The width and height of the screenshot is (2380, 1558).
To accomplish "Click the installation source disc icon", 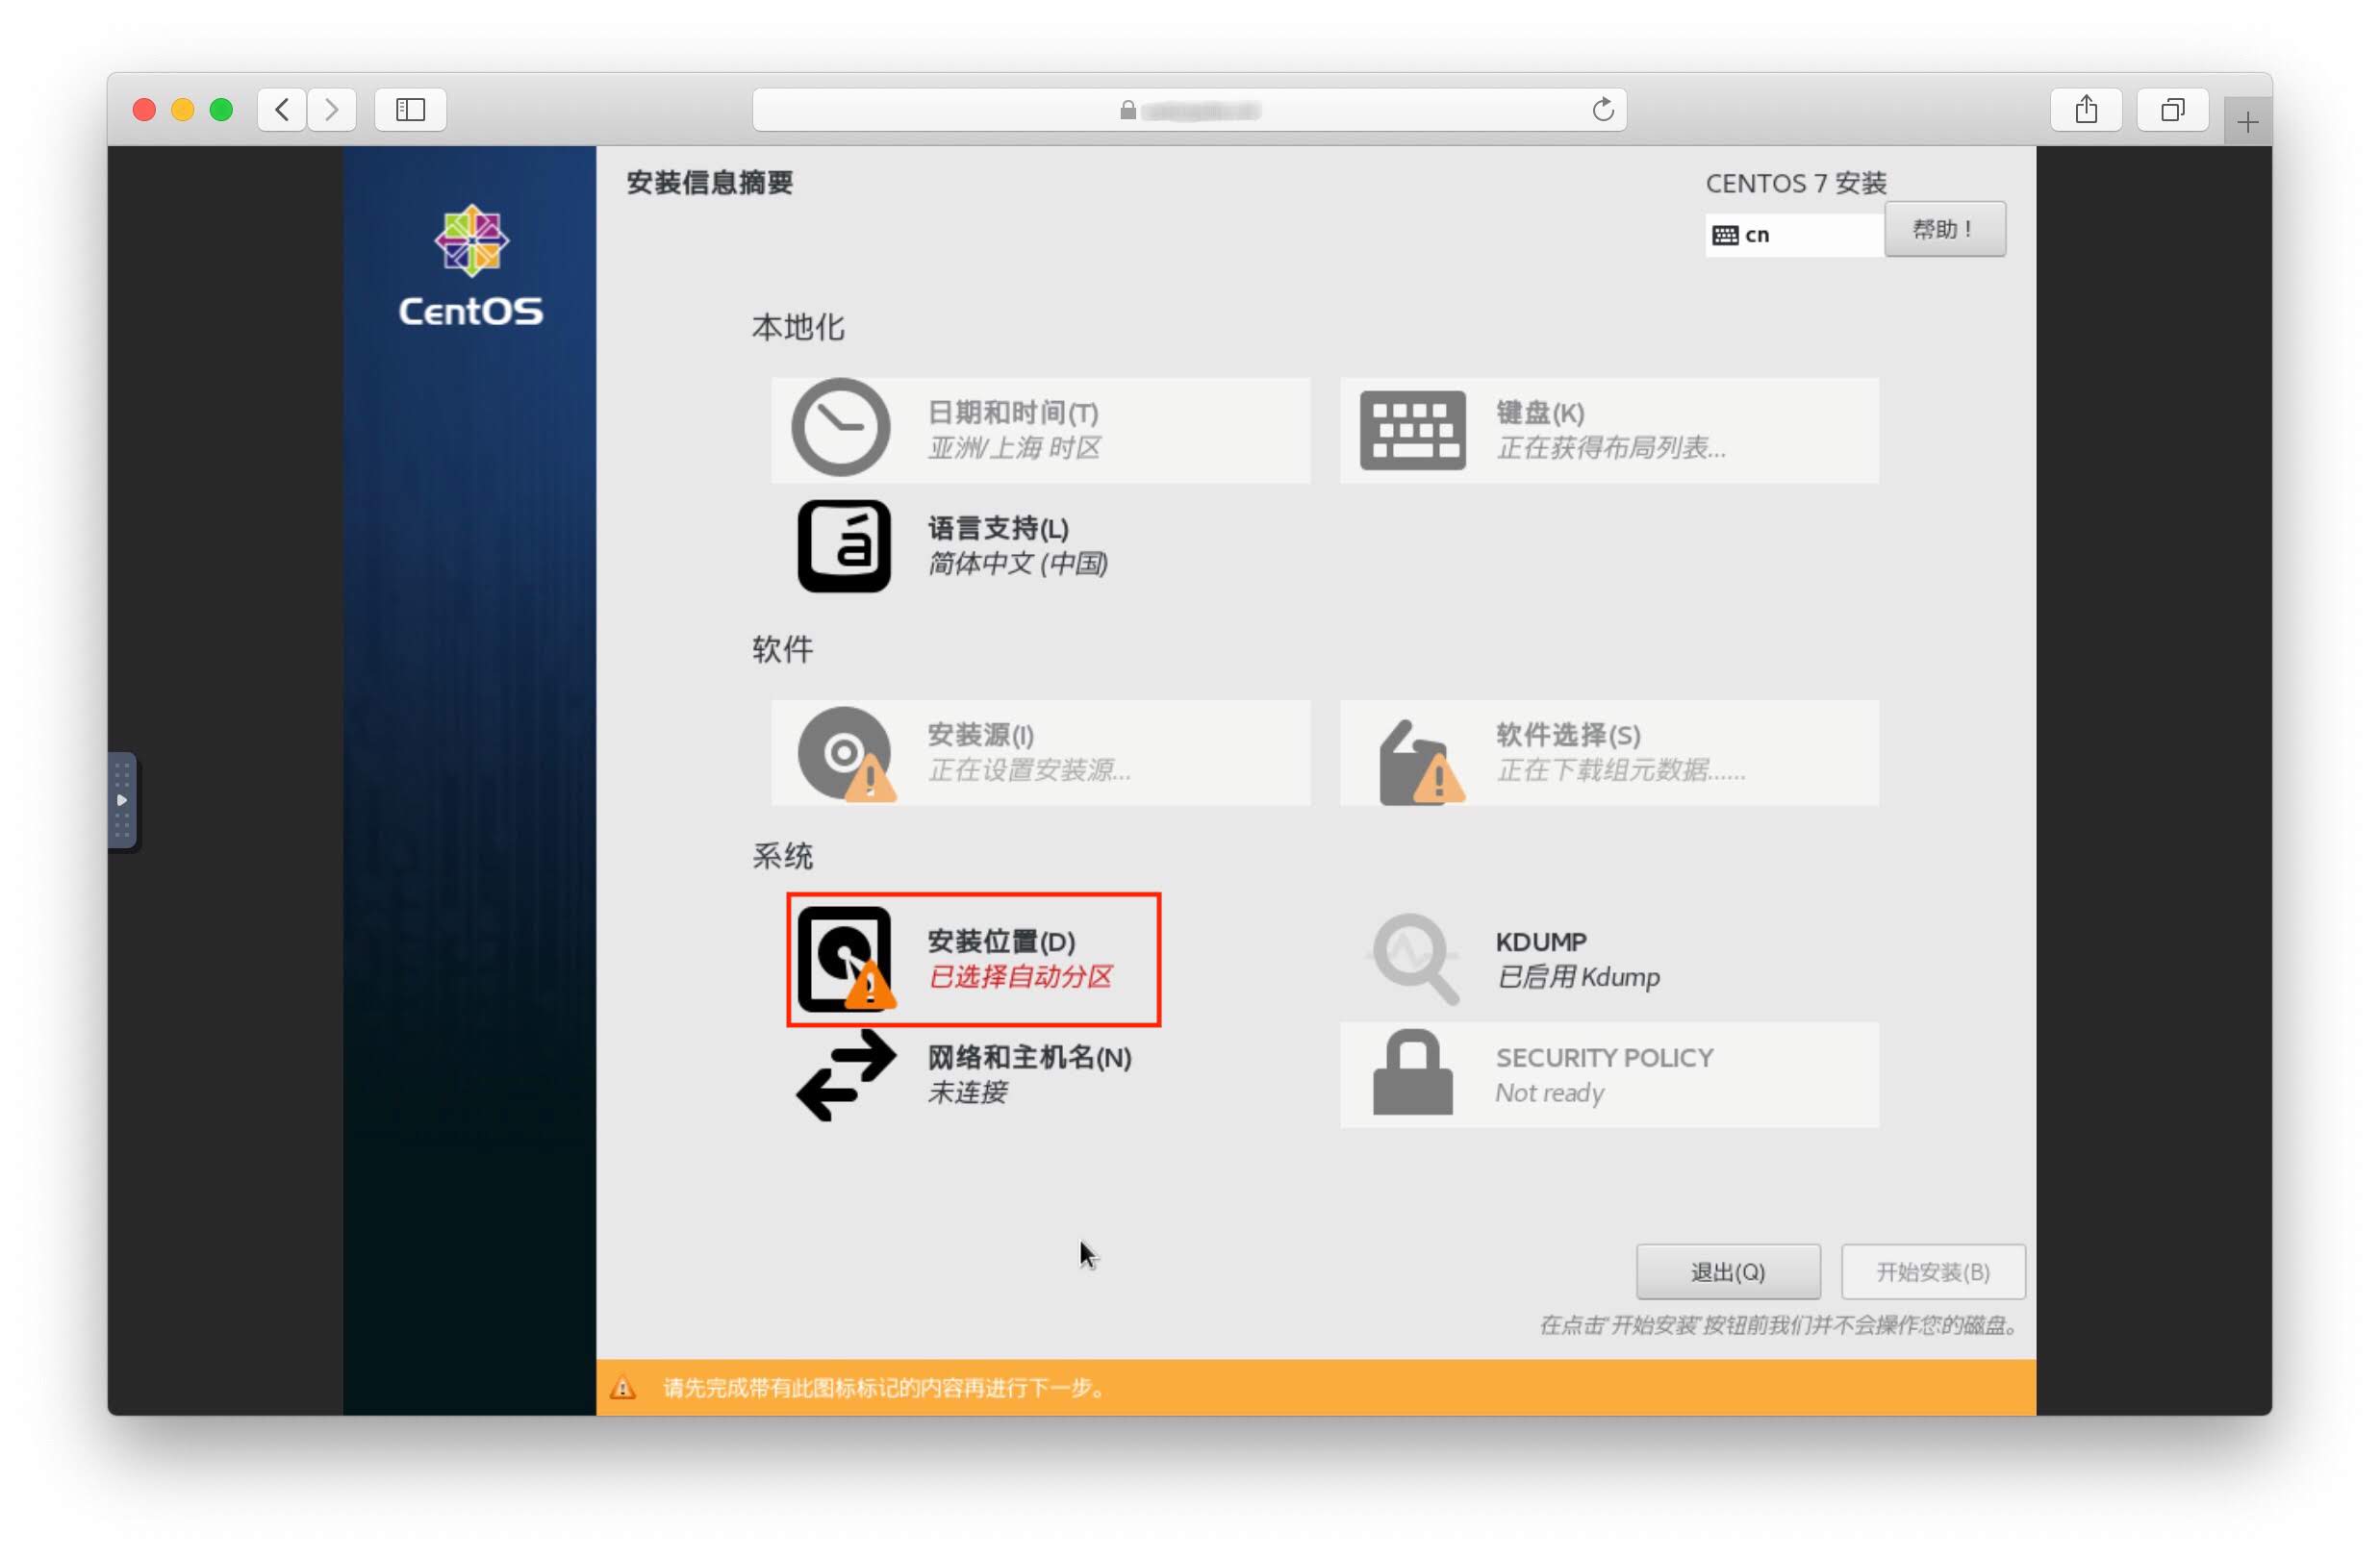I will [x=845, y=753].
